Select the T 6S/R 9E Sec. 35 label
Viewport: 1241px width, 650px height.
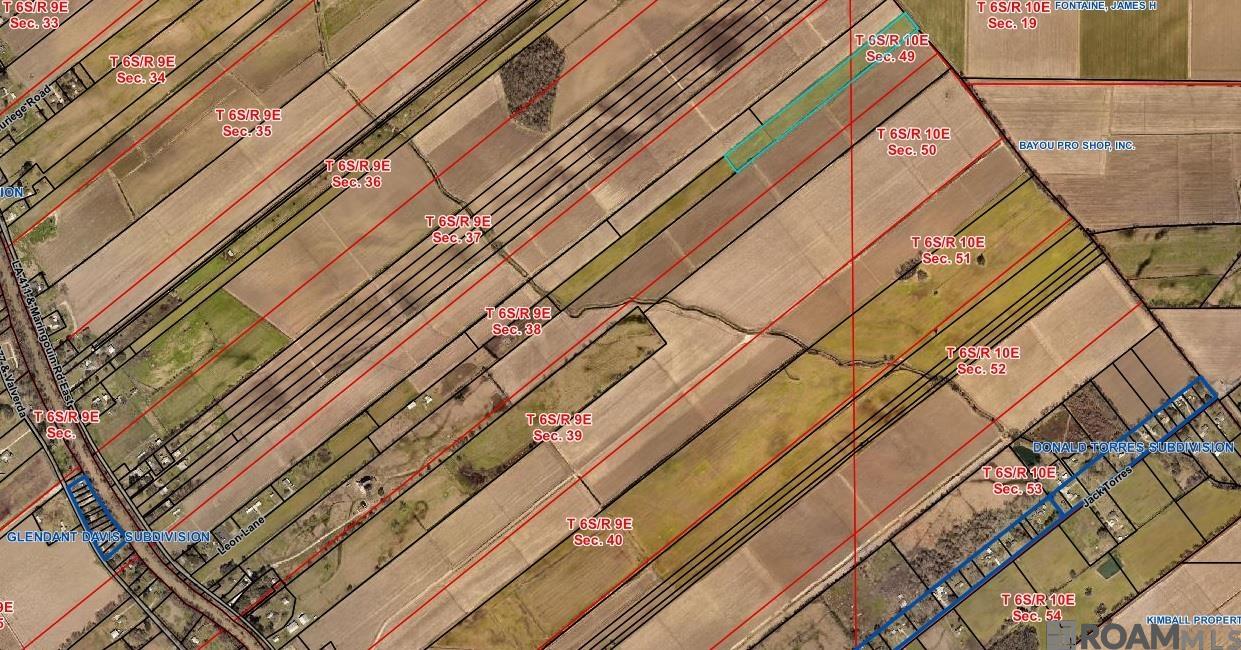pos(248,123)
